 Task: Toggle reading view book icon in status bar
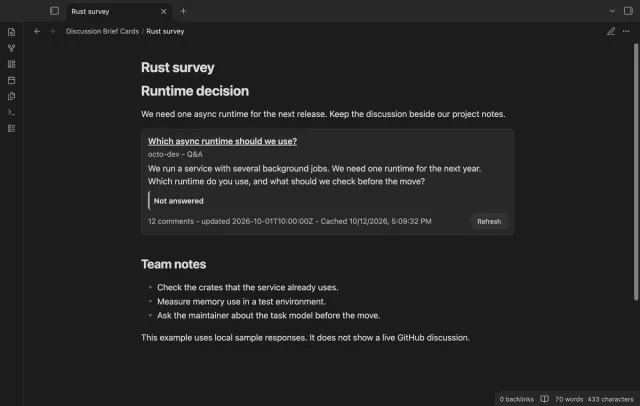[x=544, y=399]
